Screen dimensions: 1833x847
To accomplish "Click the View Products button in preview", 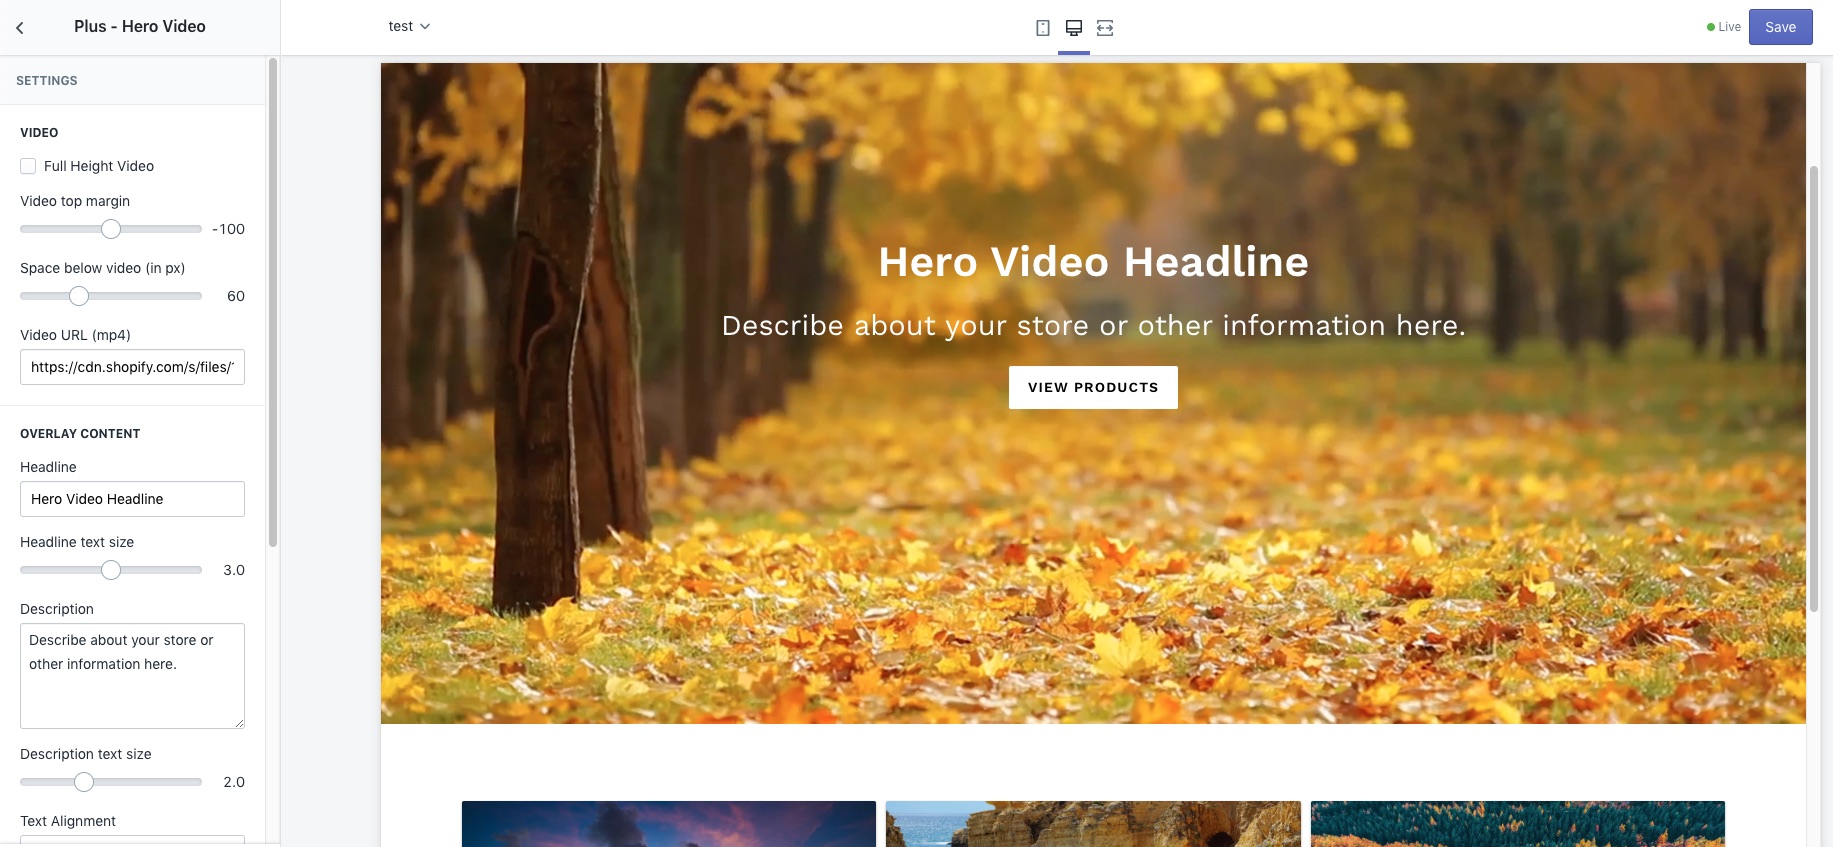I will tap(1093, 388).
